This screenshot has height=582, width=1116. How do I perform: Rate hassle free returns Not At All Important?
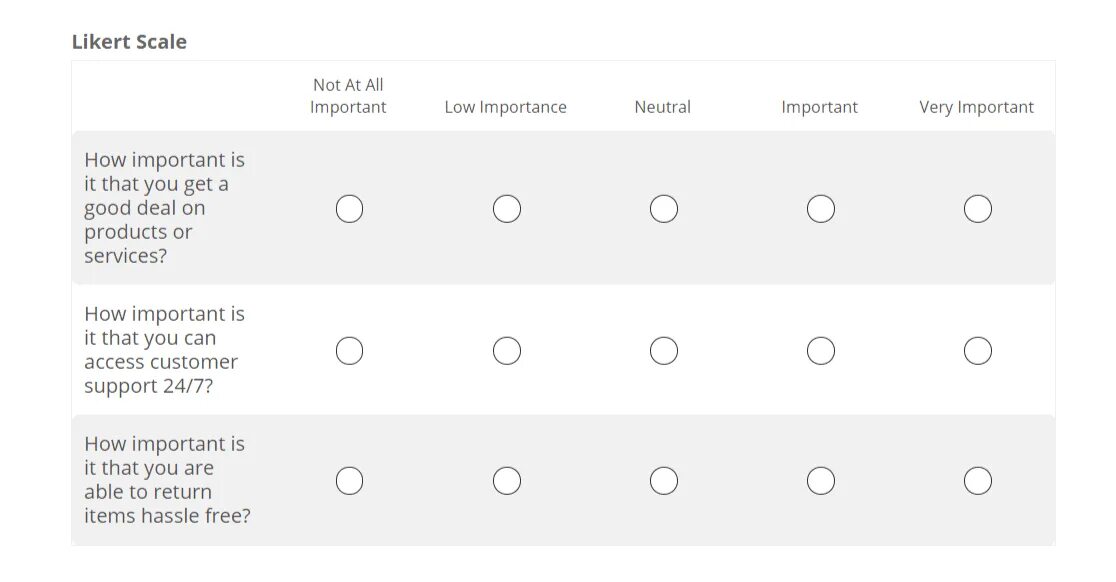coord(349,481)
